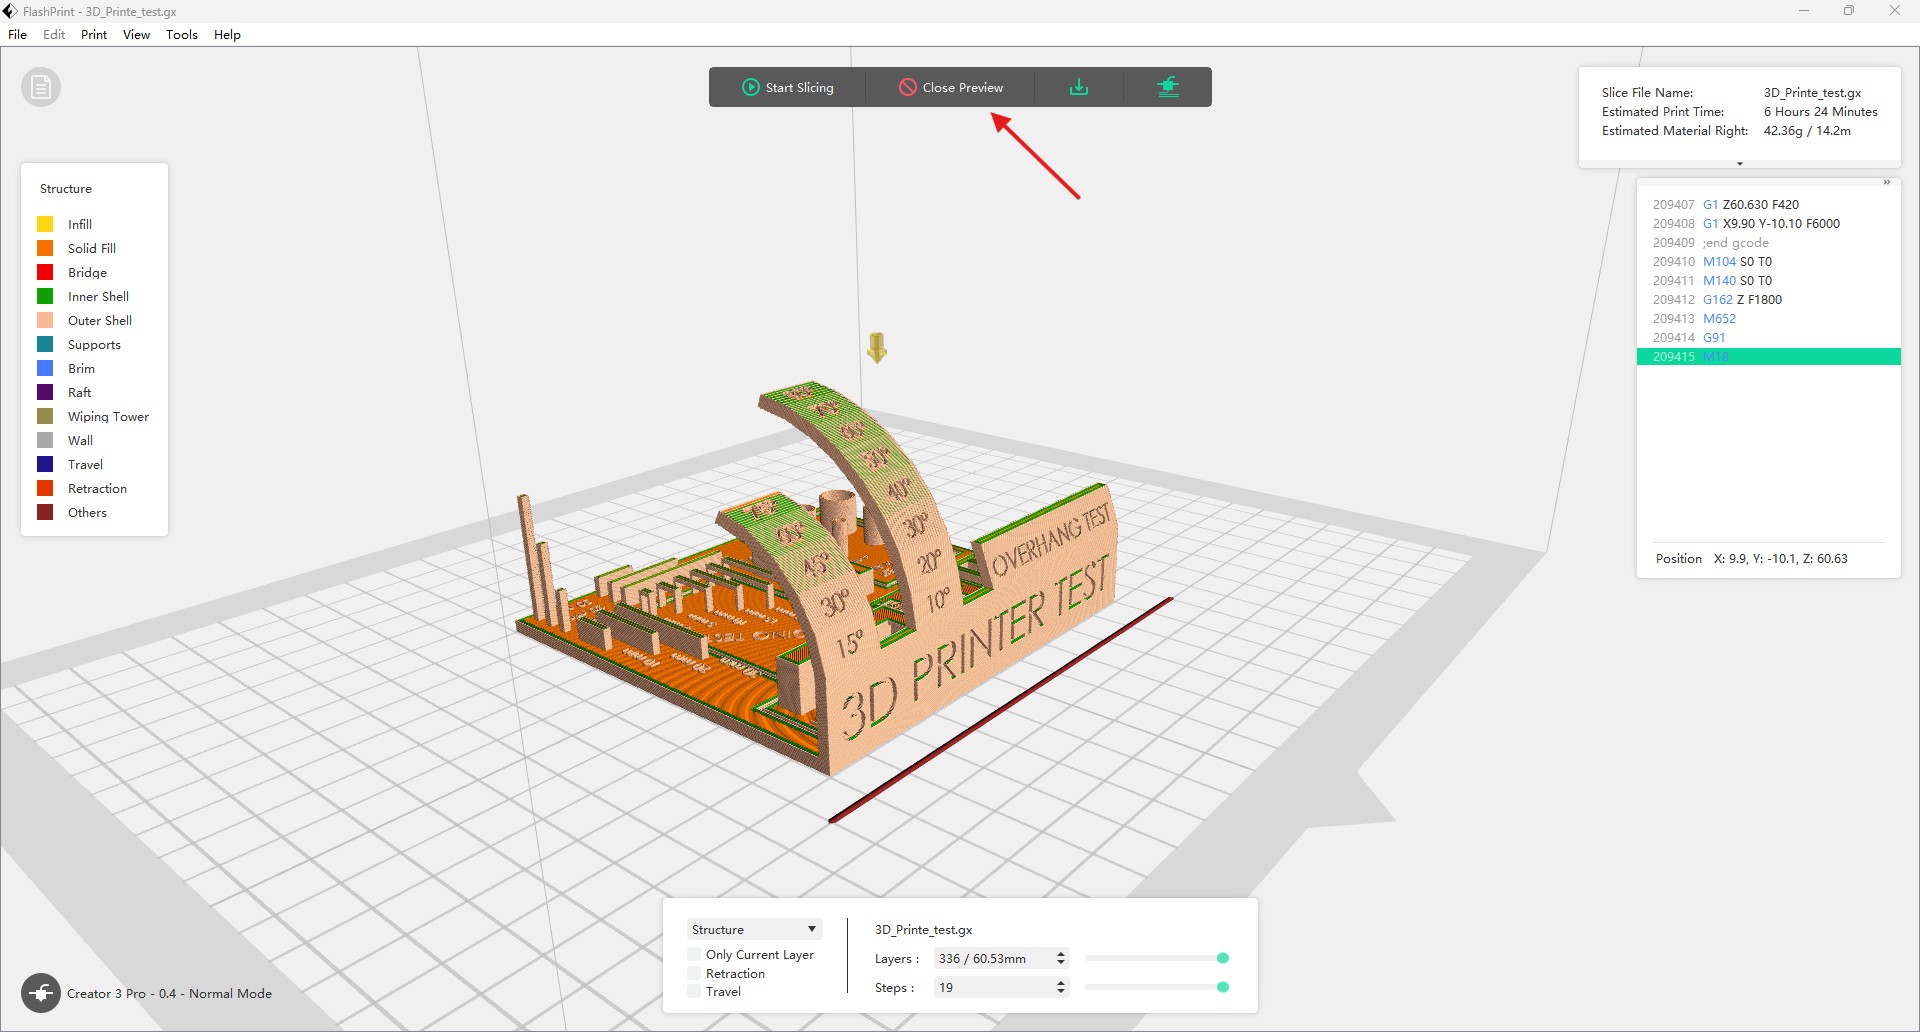Image resolution: width=1920 pixels, height=1032 pixels.
Task: Select G-code line 209407
Action: (x=1768, y=204)
